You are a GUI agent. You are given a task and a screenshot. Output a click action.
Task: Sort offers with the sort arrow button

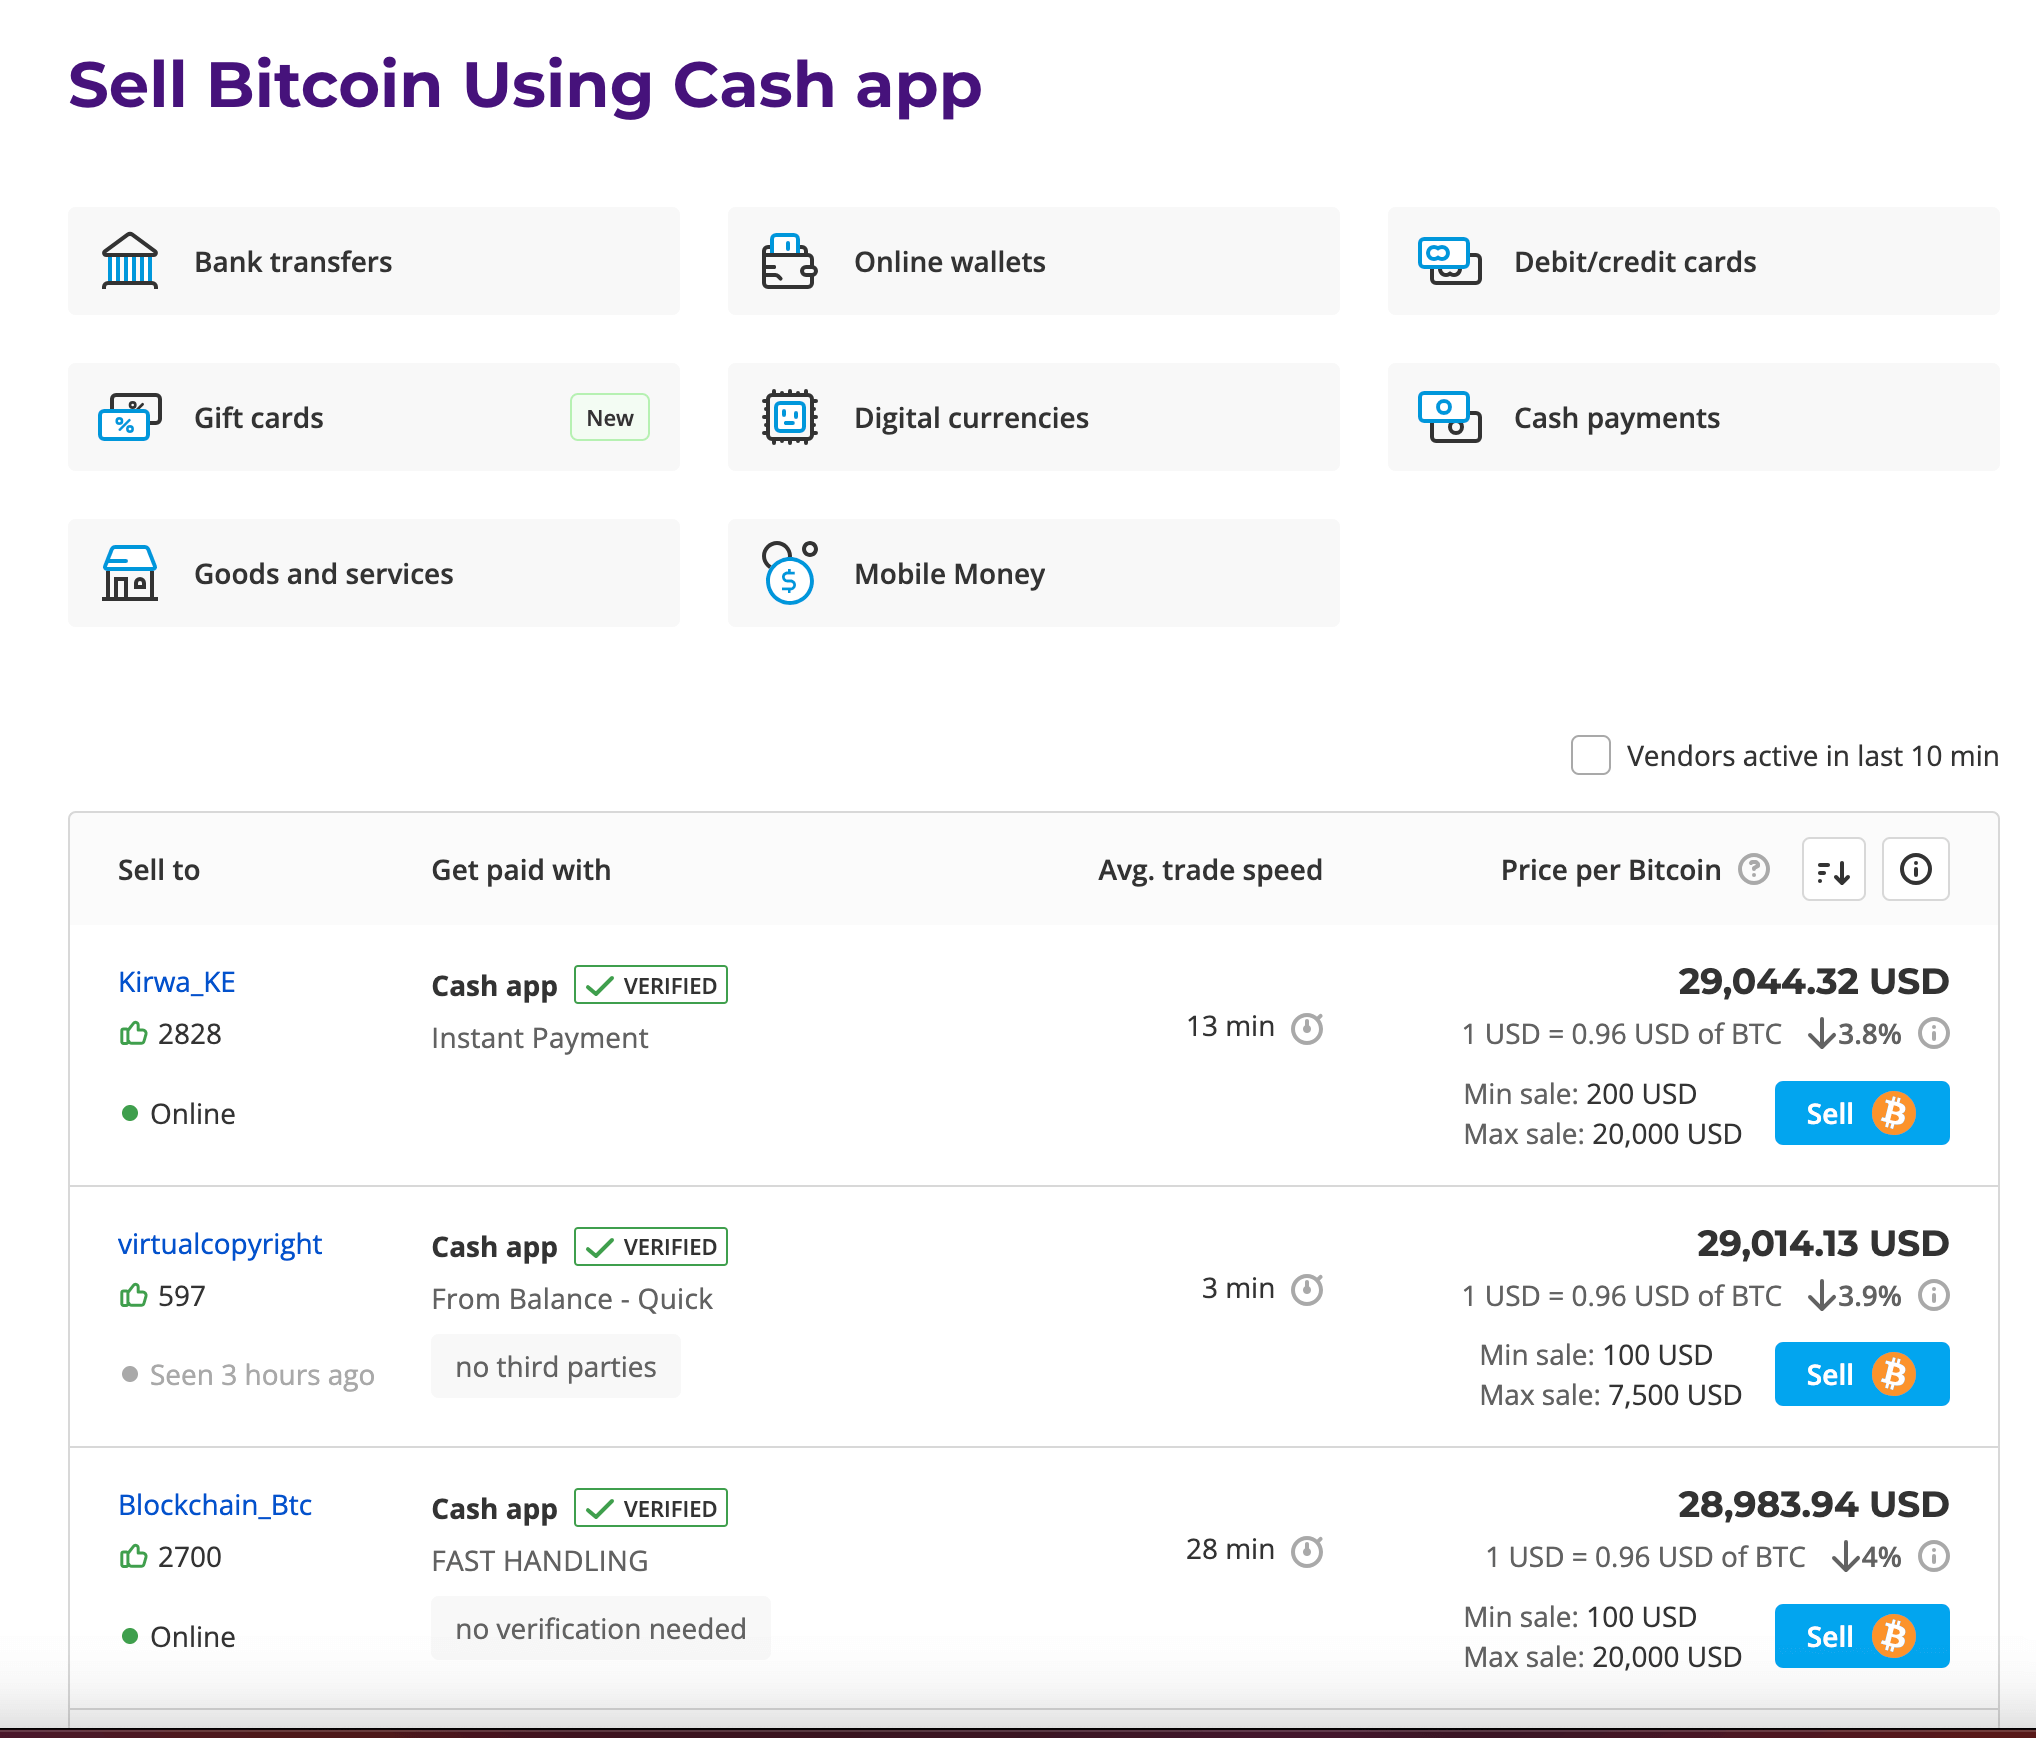(1833, 869)
